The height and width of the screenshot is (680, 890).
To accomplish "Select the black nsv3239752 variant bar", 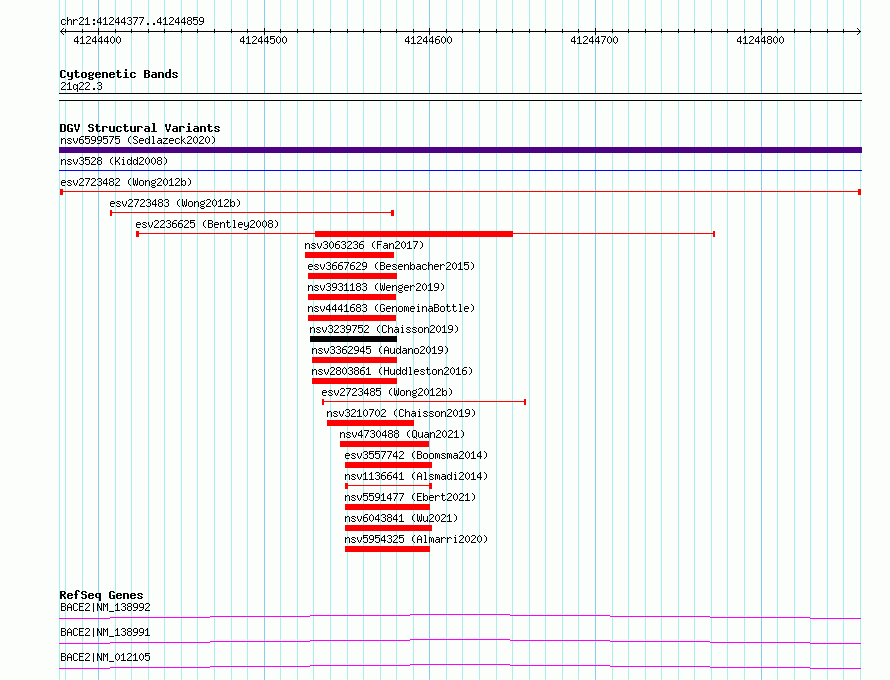I will pyautogui.click(x=353, y=339).
